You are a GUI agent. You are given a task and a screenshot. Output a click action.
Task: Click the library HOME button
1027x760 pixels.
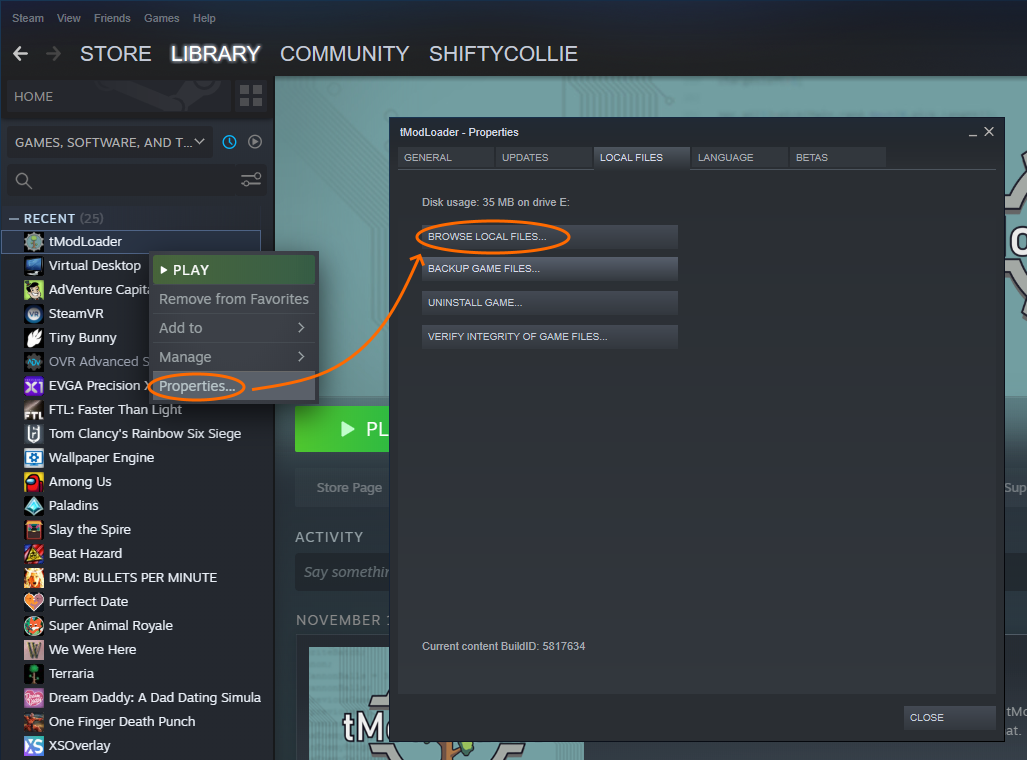119,96
